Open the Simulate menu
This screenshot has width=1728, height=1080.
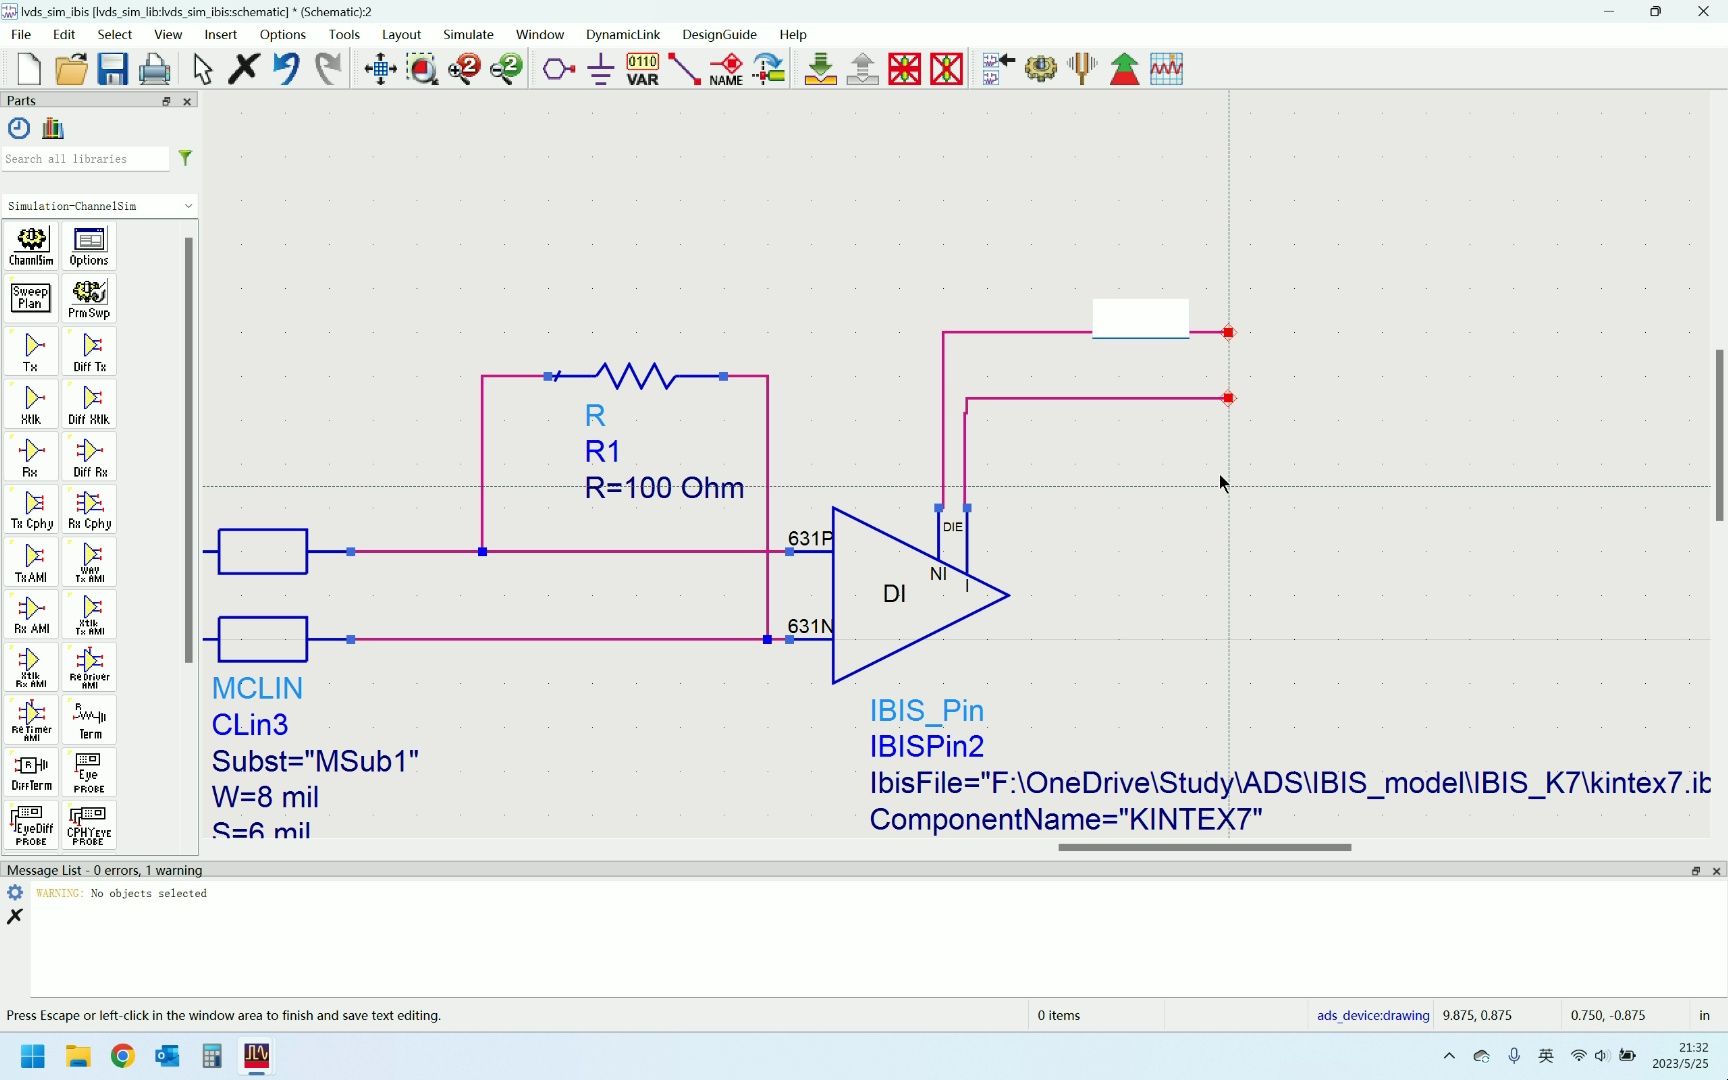(x=468, y=34)
